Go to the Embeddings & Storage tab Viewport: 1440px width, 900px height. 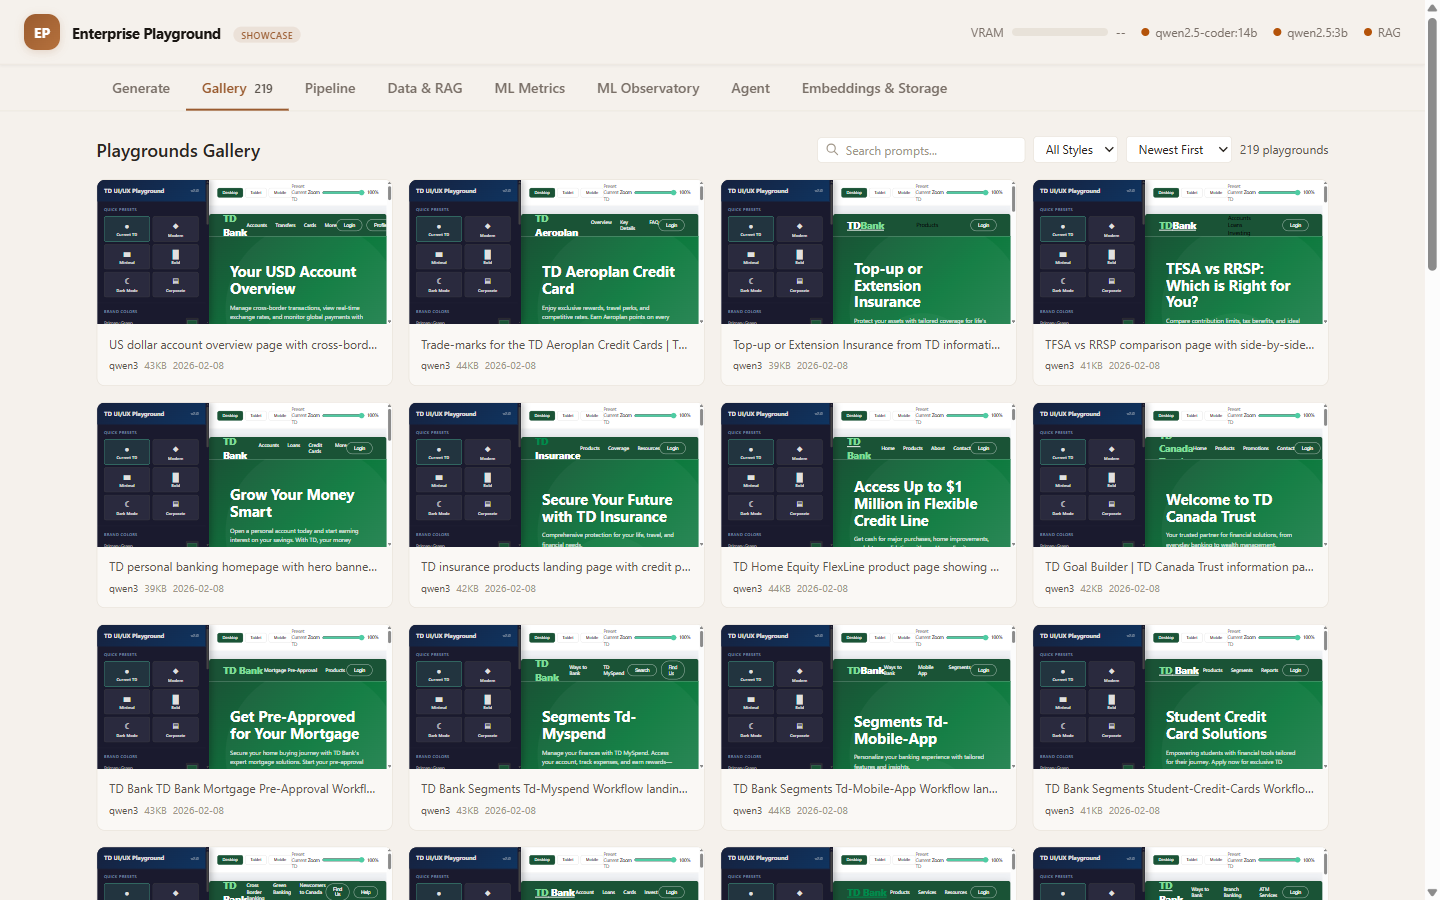pos(874,88)
